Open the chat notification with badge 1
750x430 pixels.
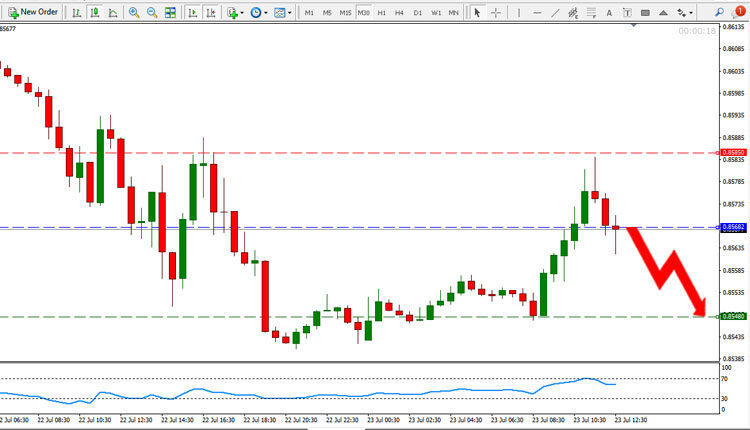739,12
